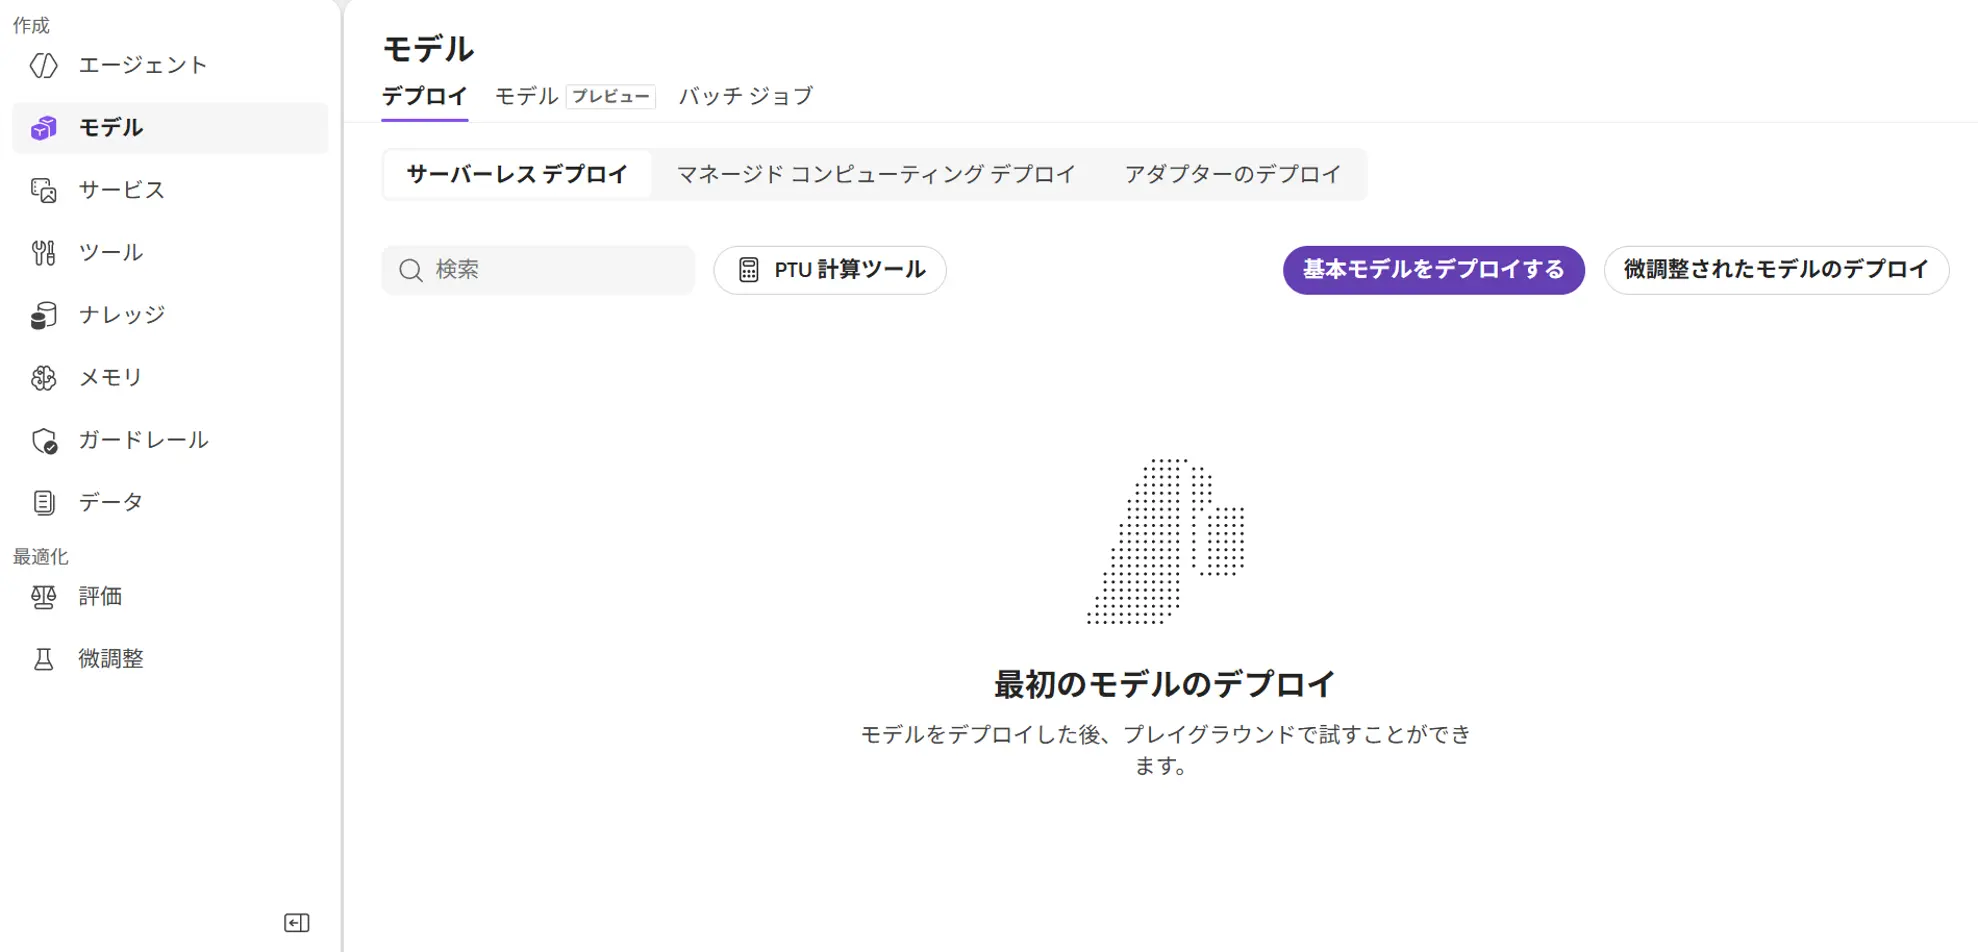Focus the 検索 search field

click(538, 270)
